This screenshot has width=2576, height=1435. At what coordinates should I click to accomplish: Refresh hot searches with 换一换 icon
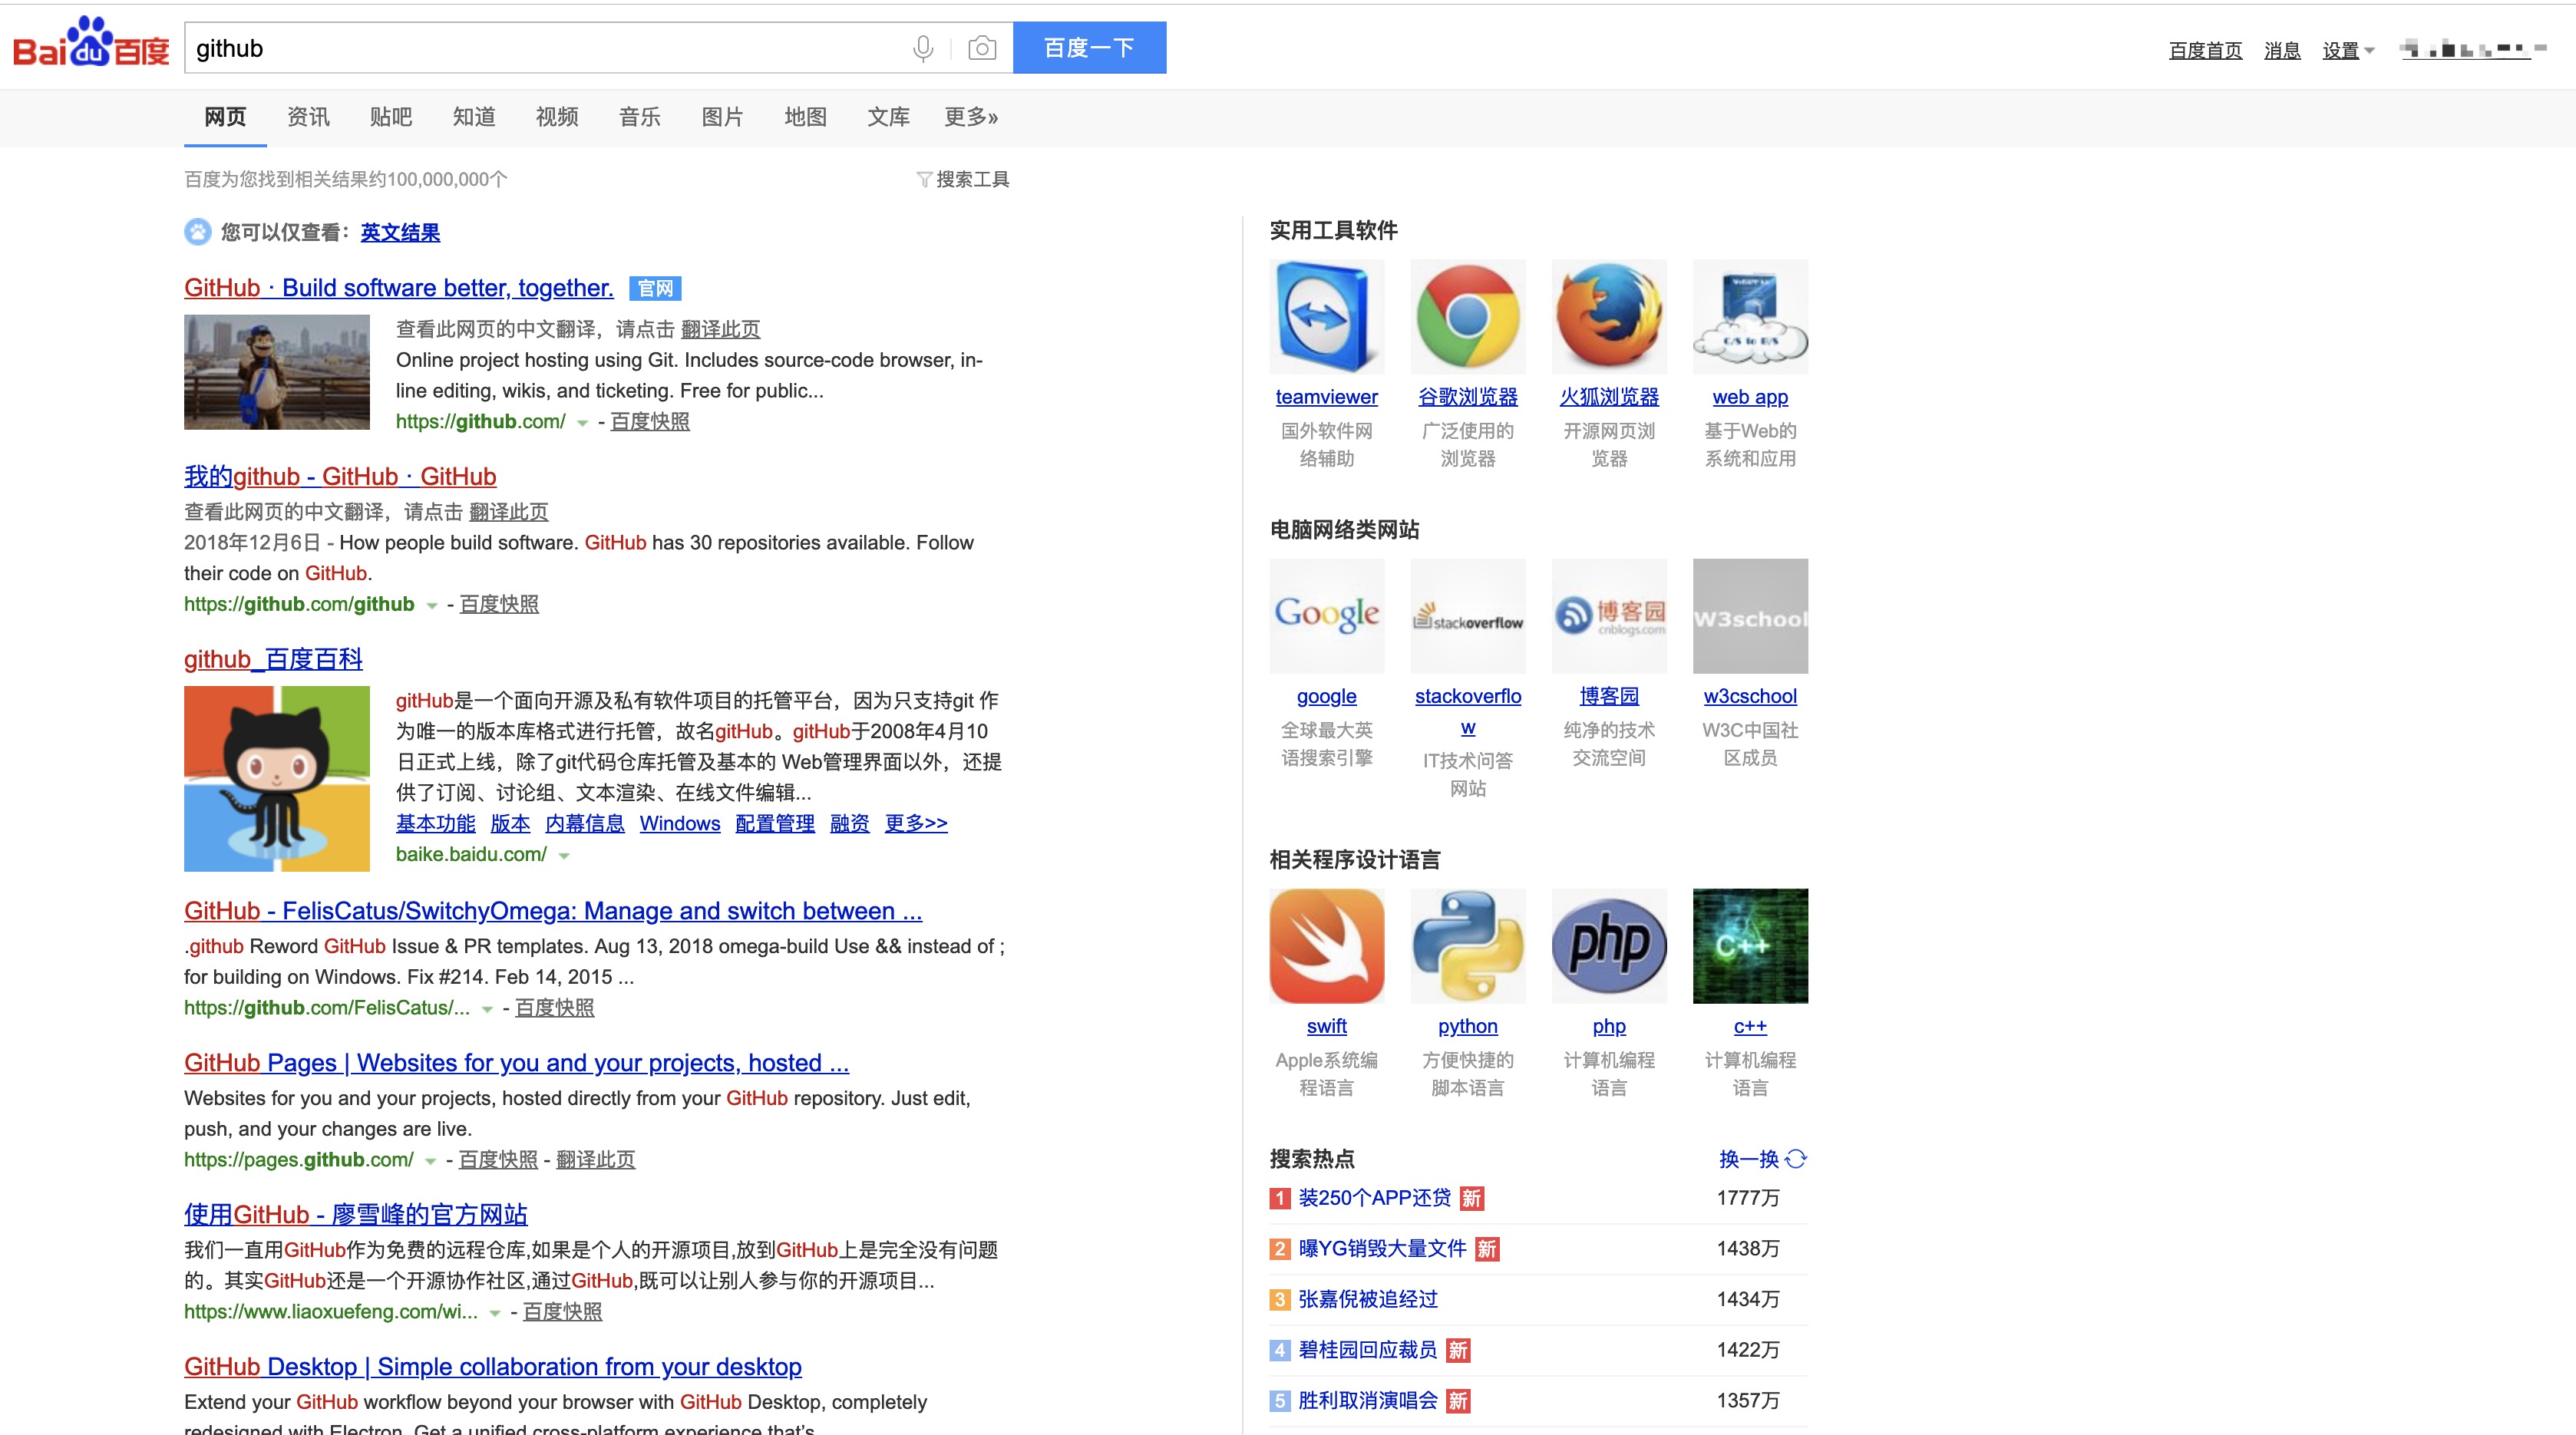[x=1796, y=1159]
